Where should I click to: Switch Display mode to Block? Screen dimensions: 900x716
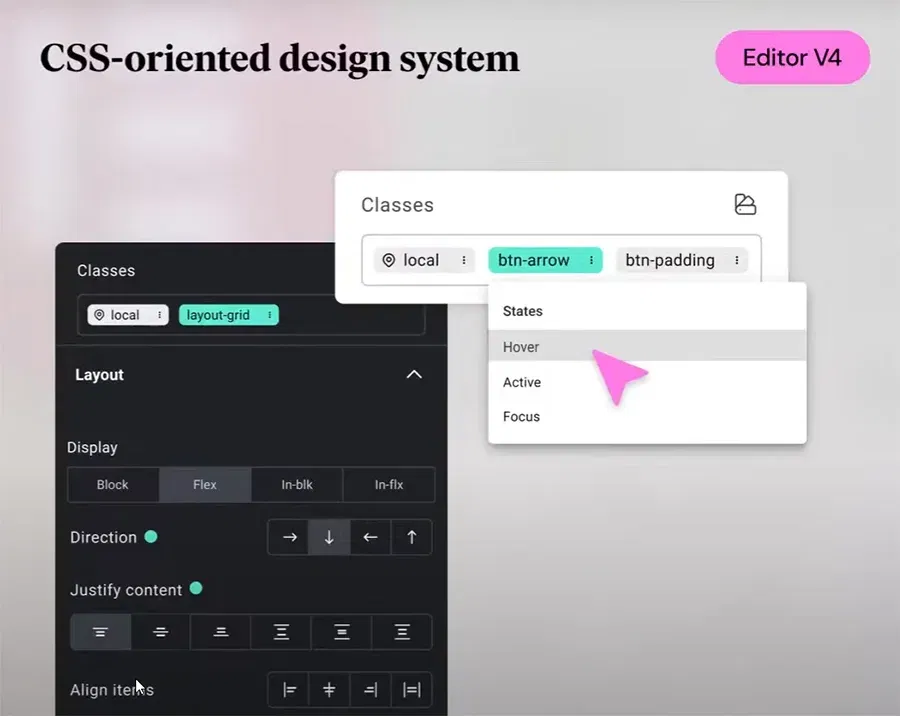point(113,484)
